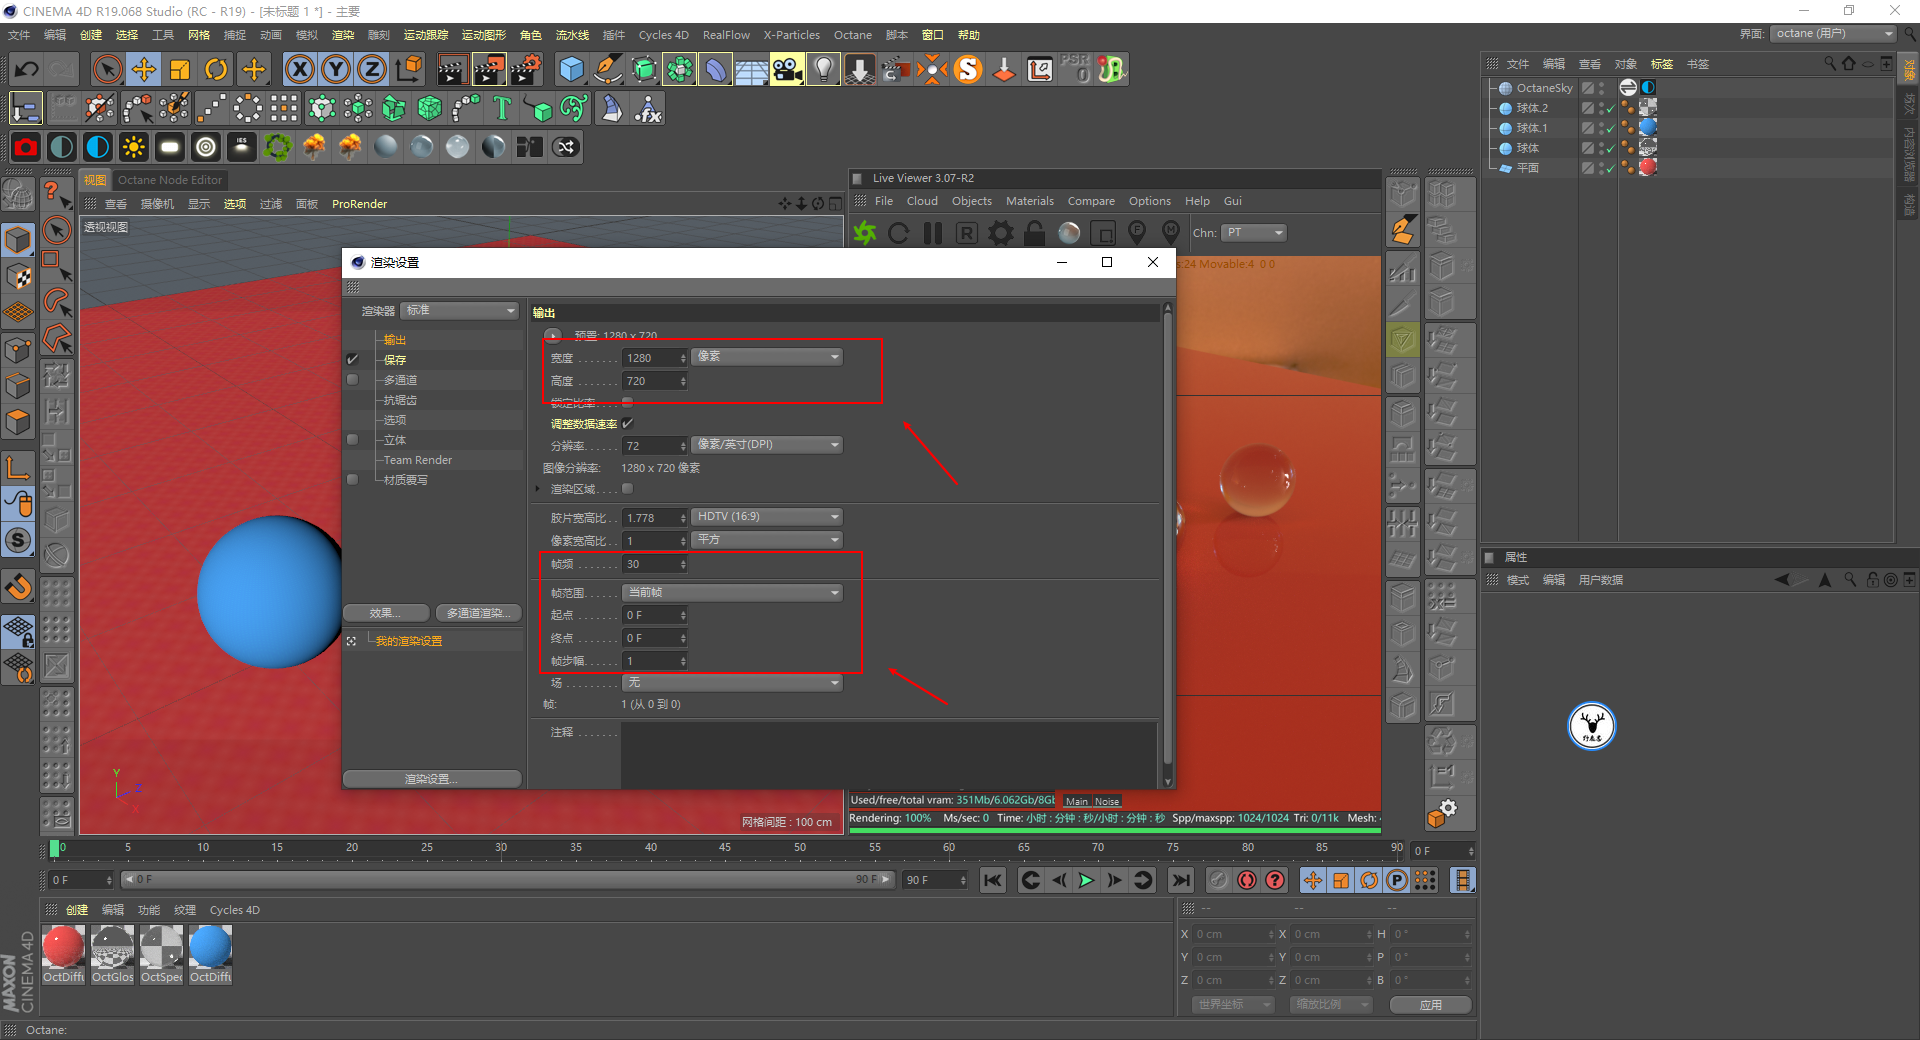Click the red Octane live viewer icon
This screenshot has width=1920, height=1040.
pyautogui.click(x=26, y=147)
